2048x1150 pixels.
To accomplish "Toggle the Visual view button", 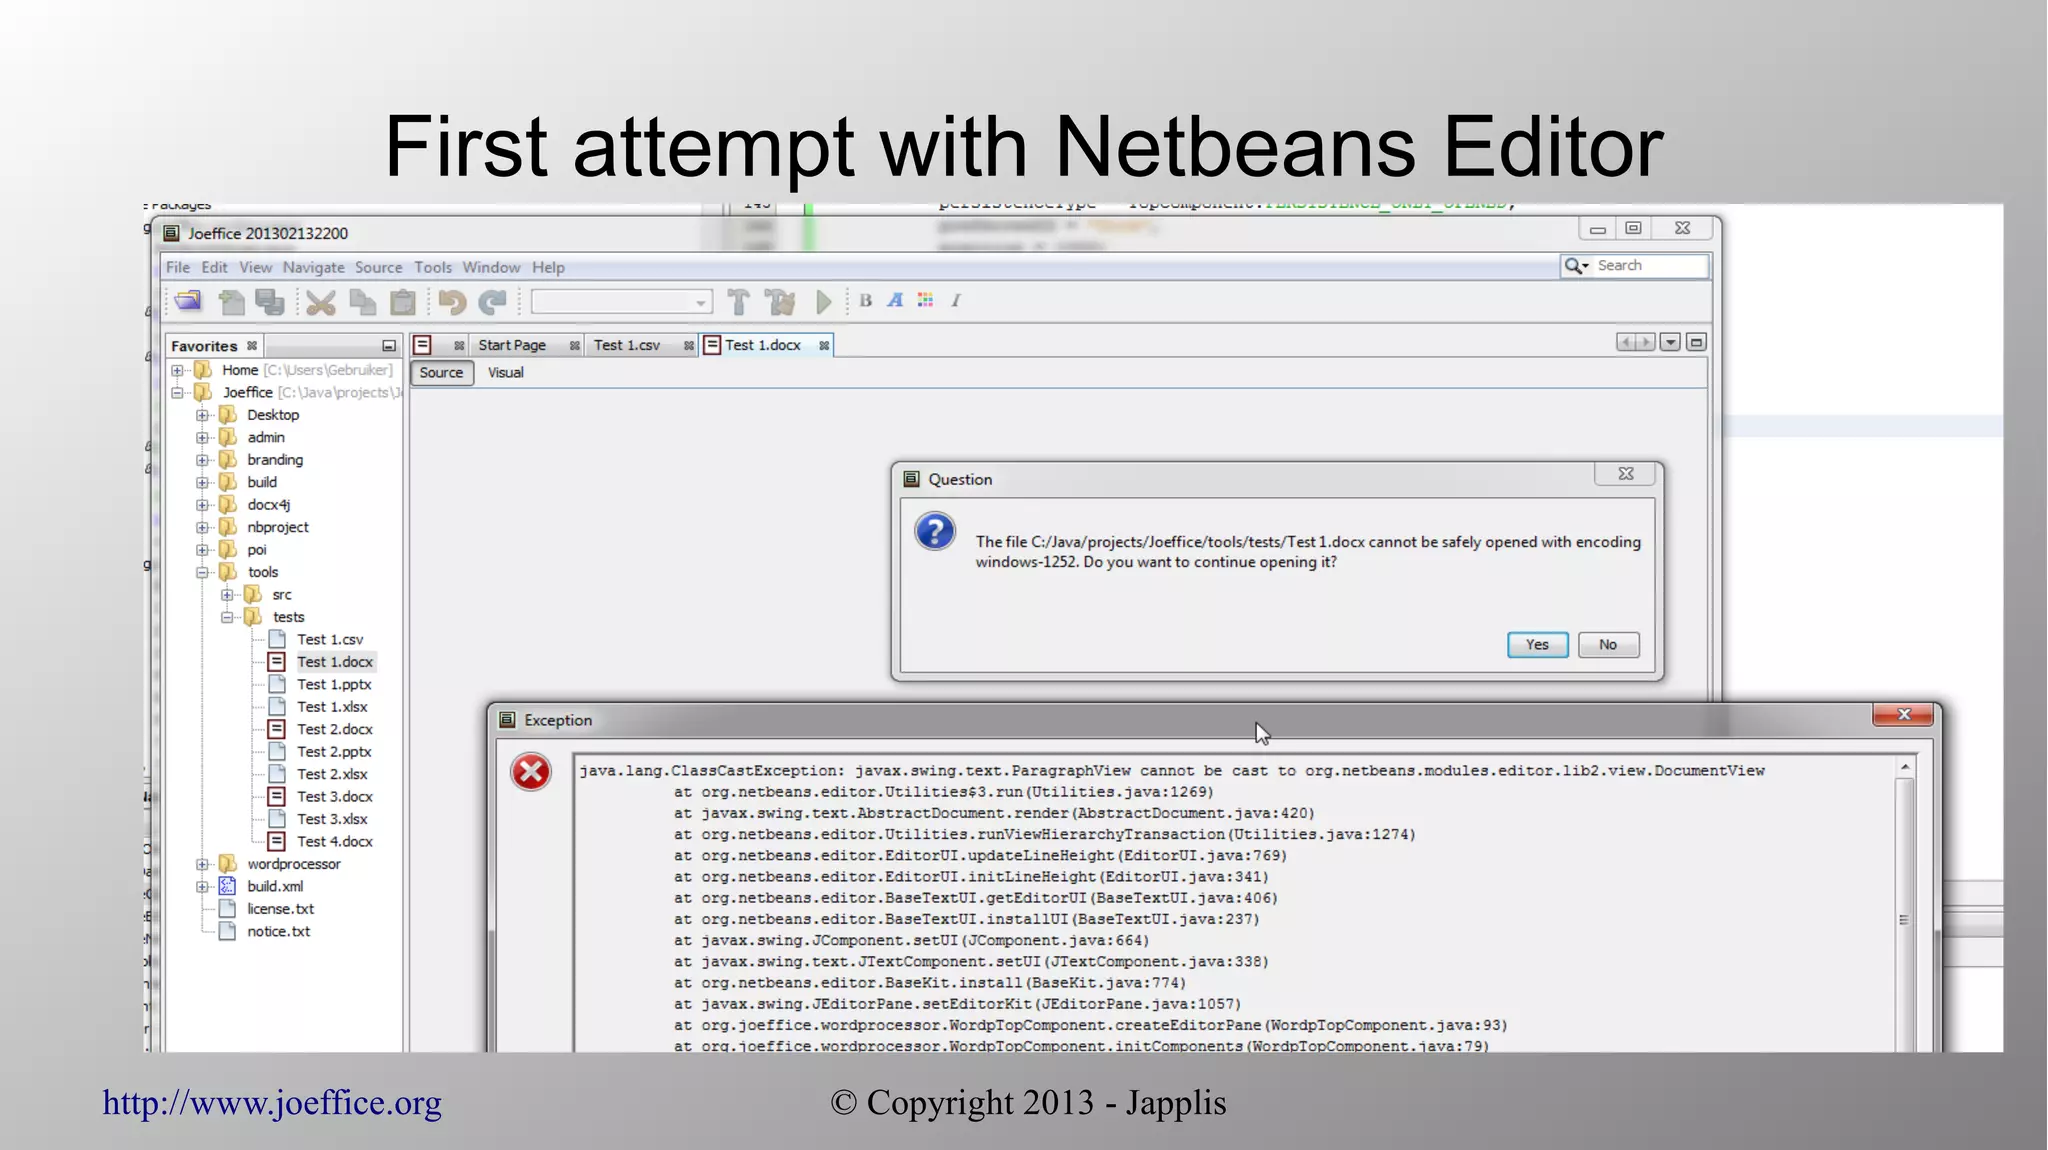I will [x=505, y=372].
